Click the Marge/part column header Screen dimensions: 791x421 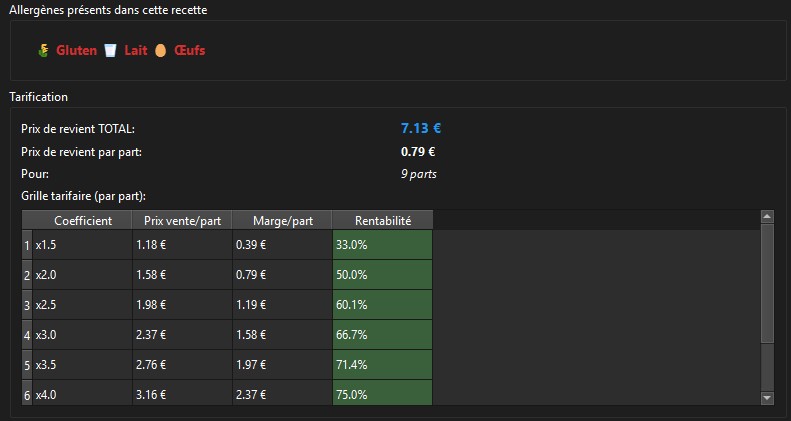(282, 220)
